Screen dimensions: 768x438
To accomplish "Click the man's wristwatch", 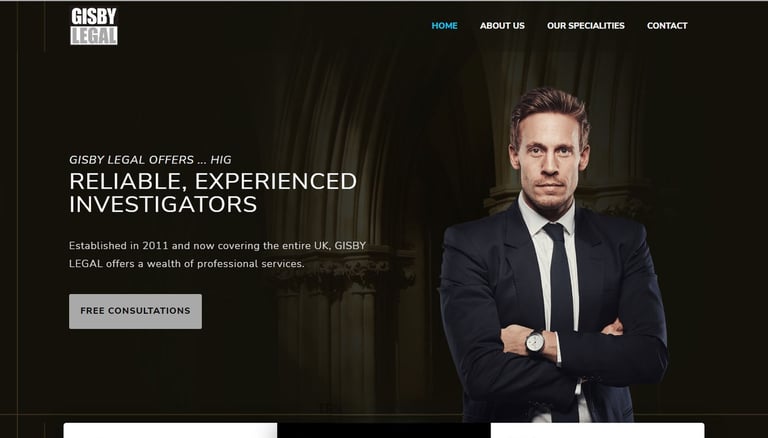I will tap(535, 341).
